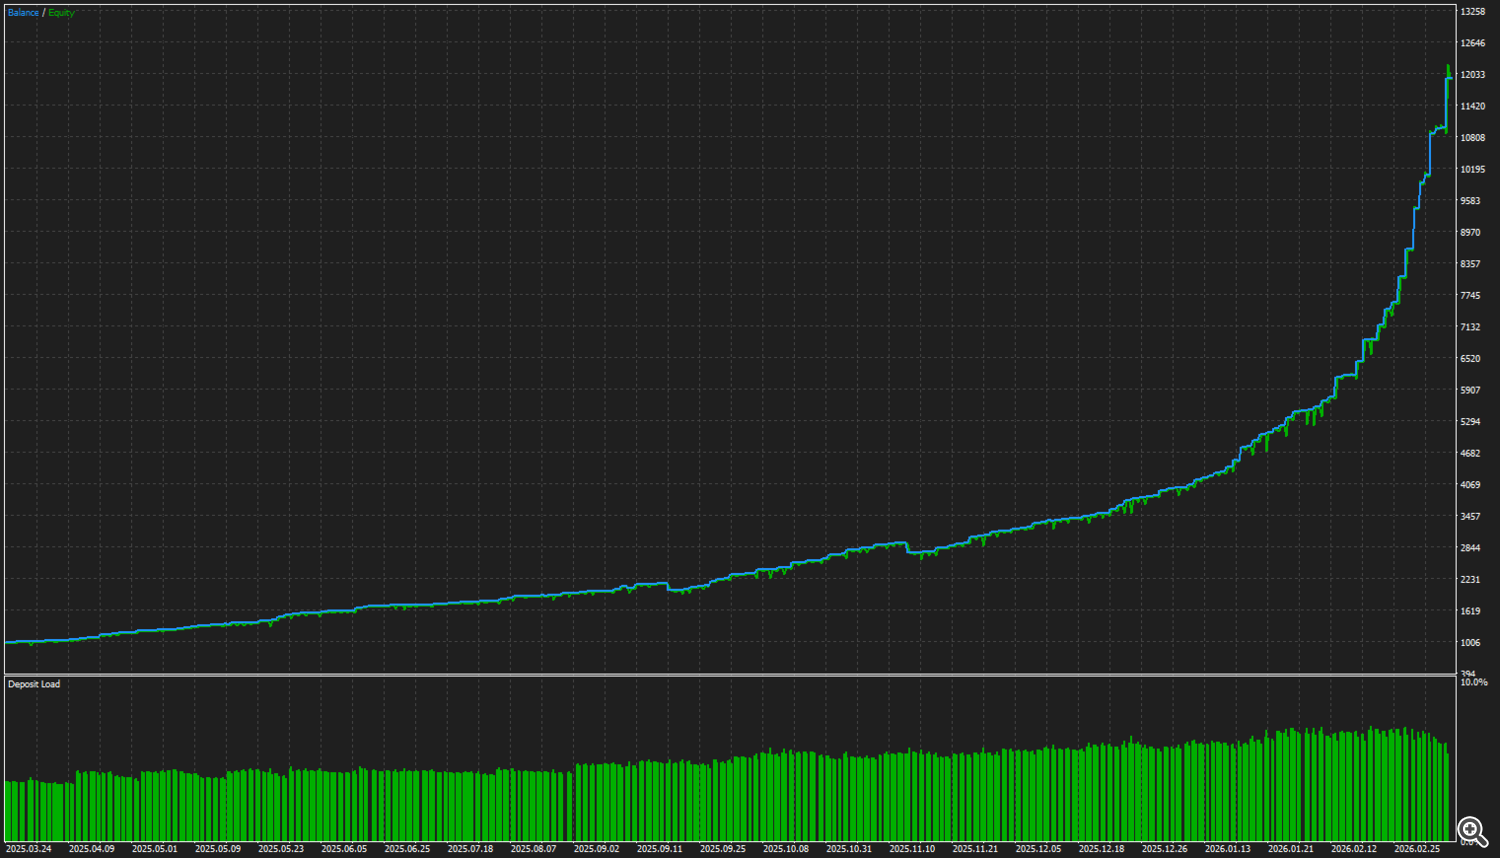Click the 4682 axis value
Image resolution: width=1500 pixels, height=858 pixels.
[1470, 453]
